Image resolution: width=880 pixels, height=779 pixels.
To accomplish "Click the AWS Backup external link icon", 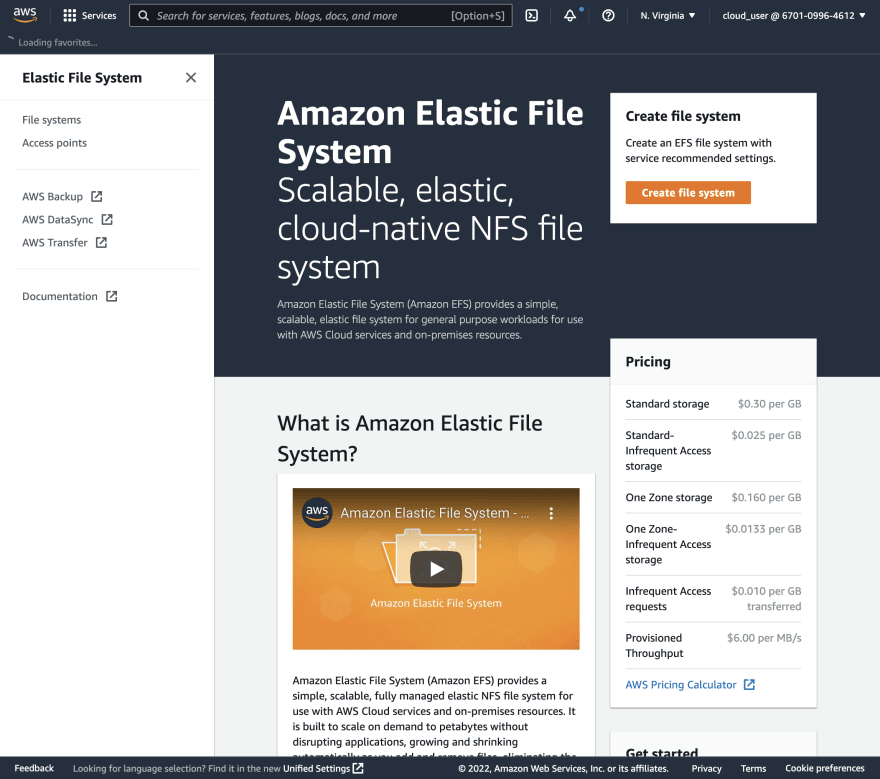I will click(97, 196).
